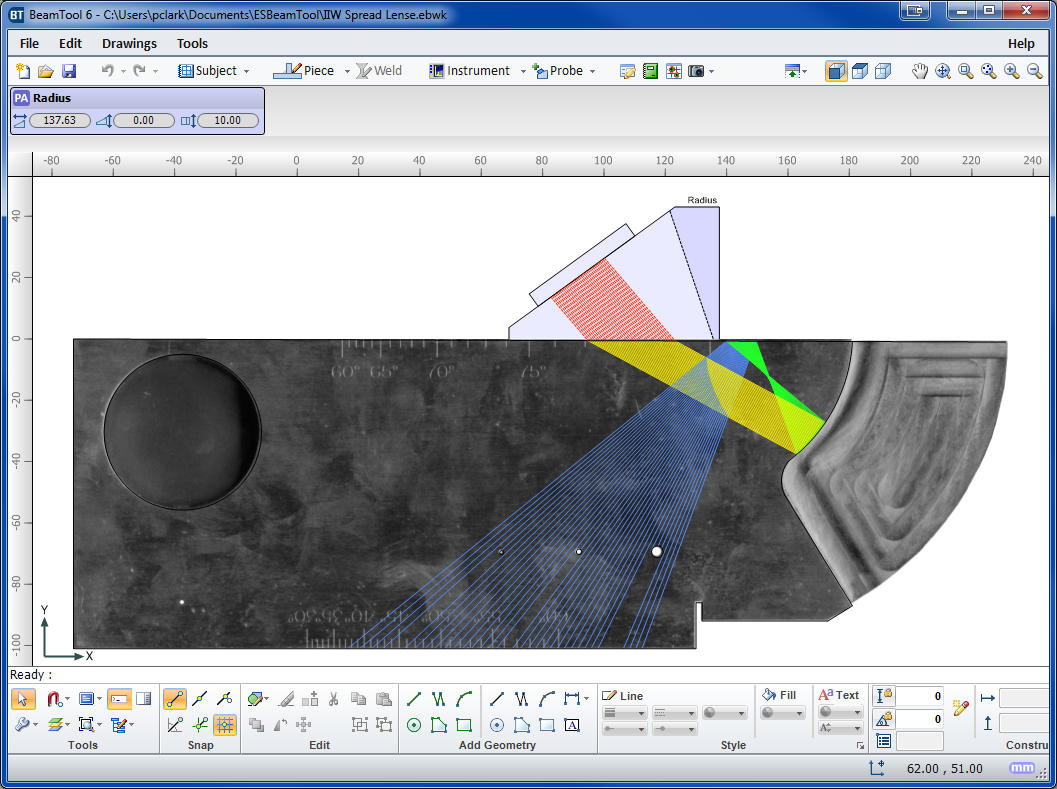The width and height of the screenshot is (1057, 789).
Task: Toggle snap to grid
Action: [x=225, y=725]
